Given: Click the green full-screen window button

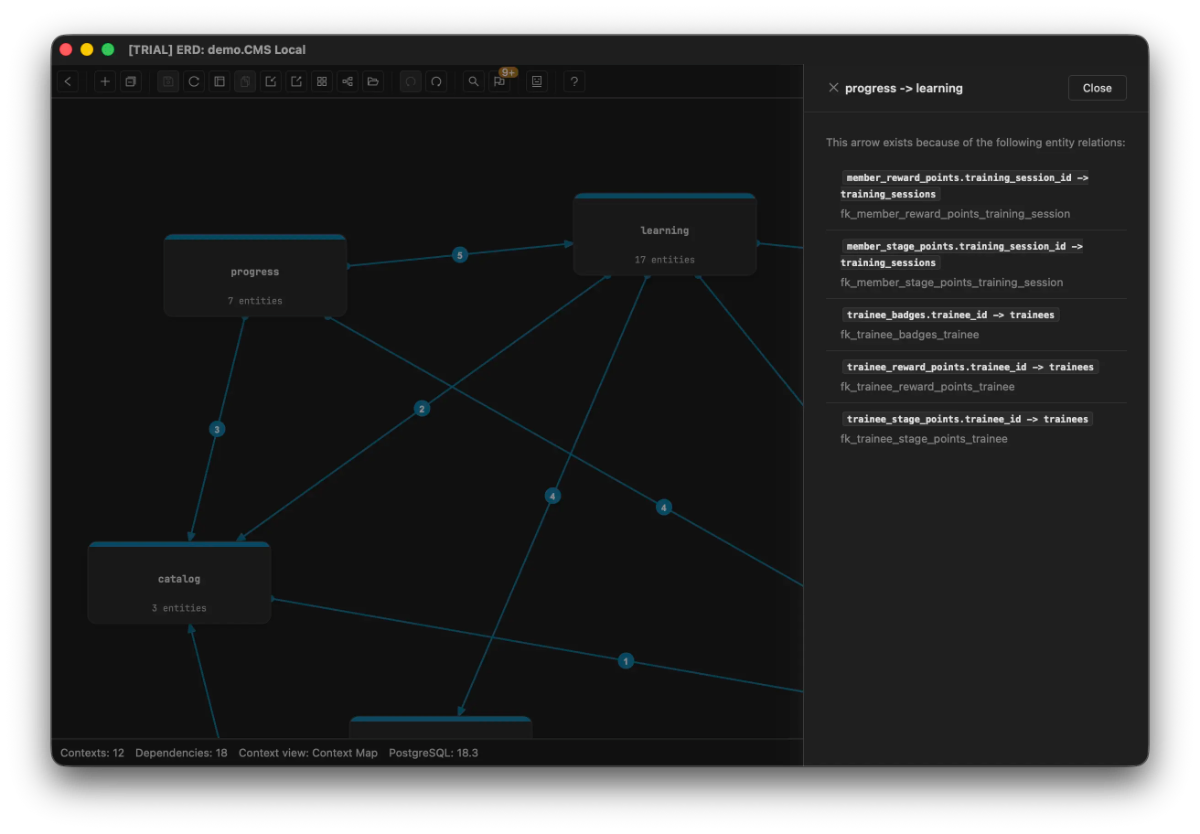Looking at the screenshot, I should (108, 49).
